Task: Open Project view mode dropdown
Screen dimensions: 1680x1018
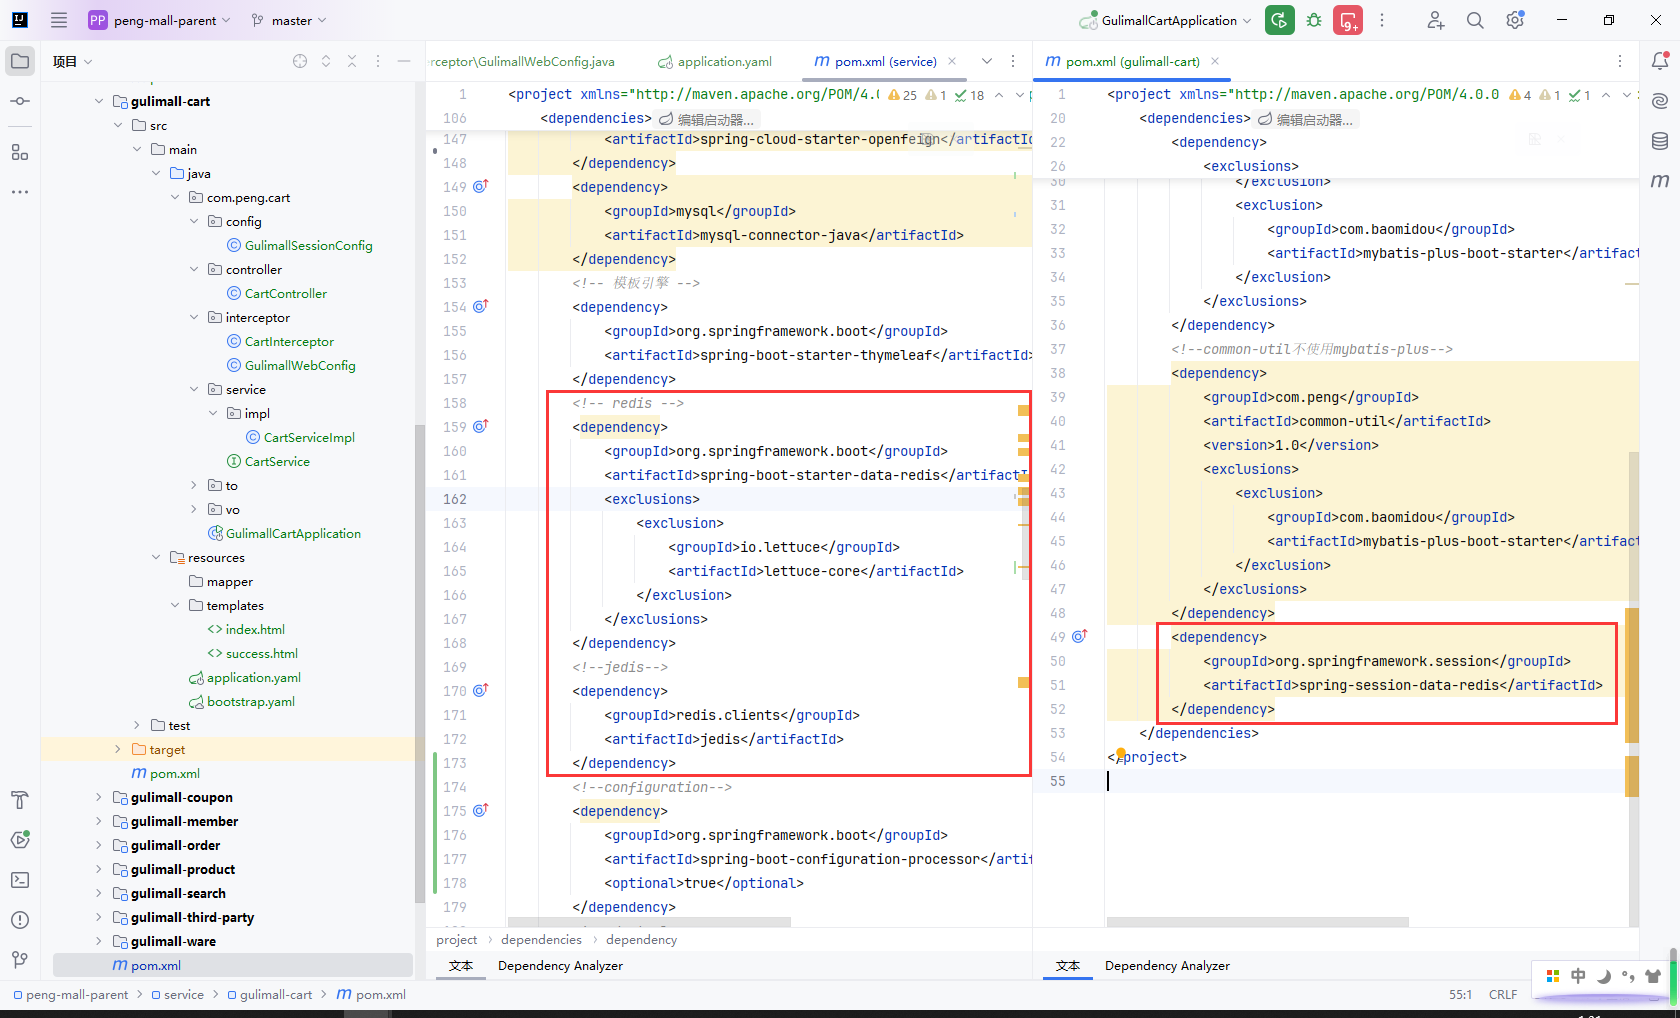Action: [x=73, y=61]
